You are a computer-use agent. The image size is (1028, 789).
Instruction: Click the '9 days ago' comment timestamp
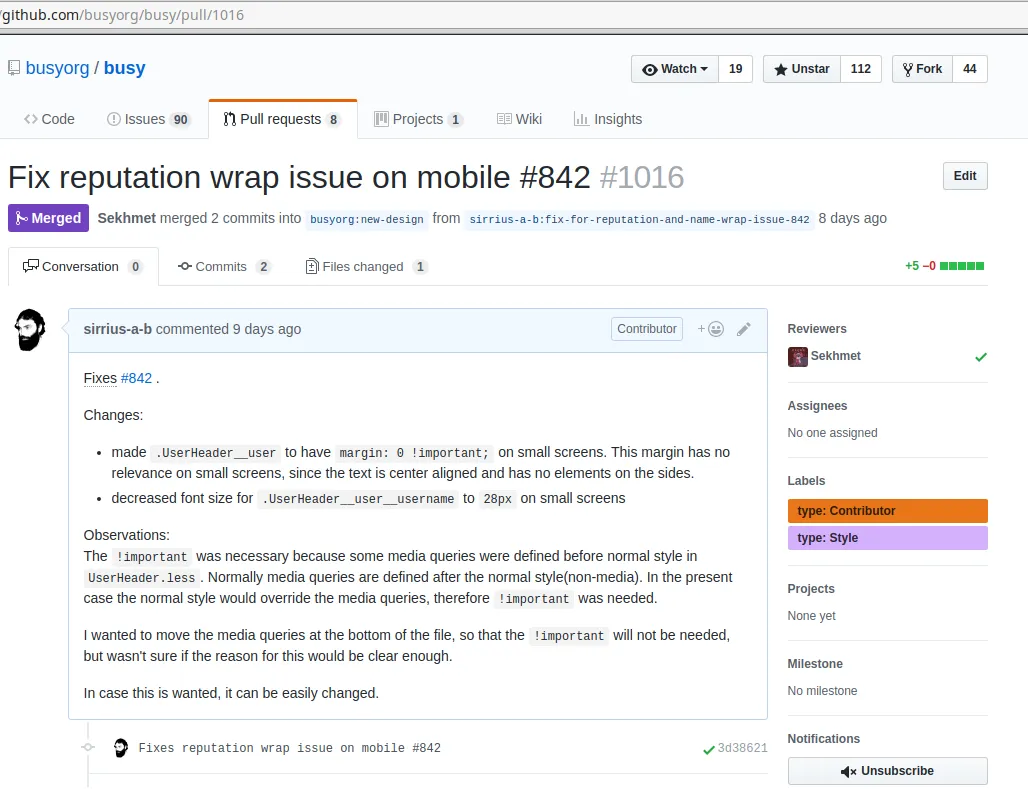pos(267,329)
